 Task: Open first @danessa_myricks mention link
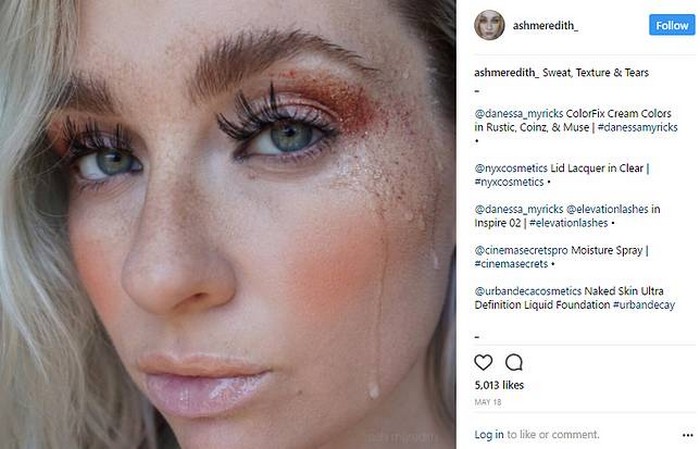click(519, 114)
